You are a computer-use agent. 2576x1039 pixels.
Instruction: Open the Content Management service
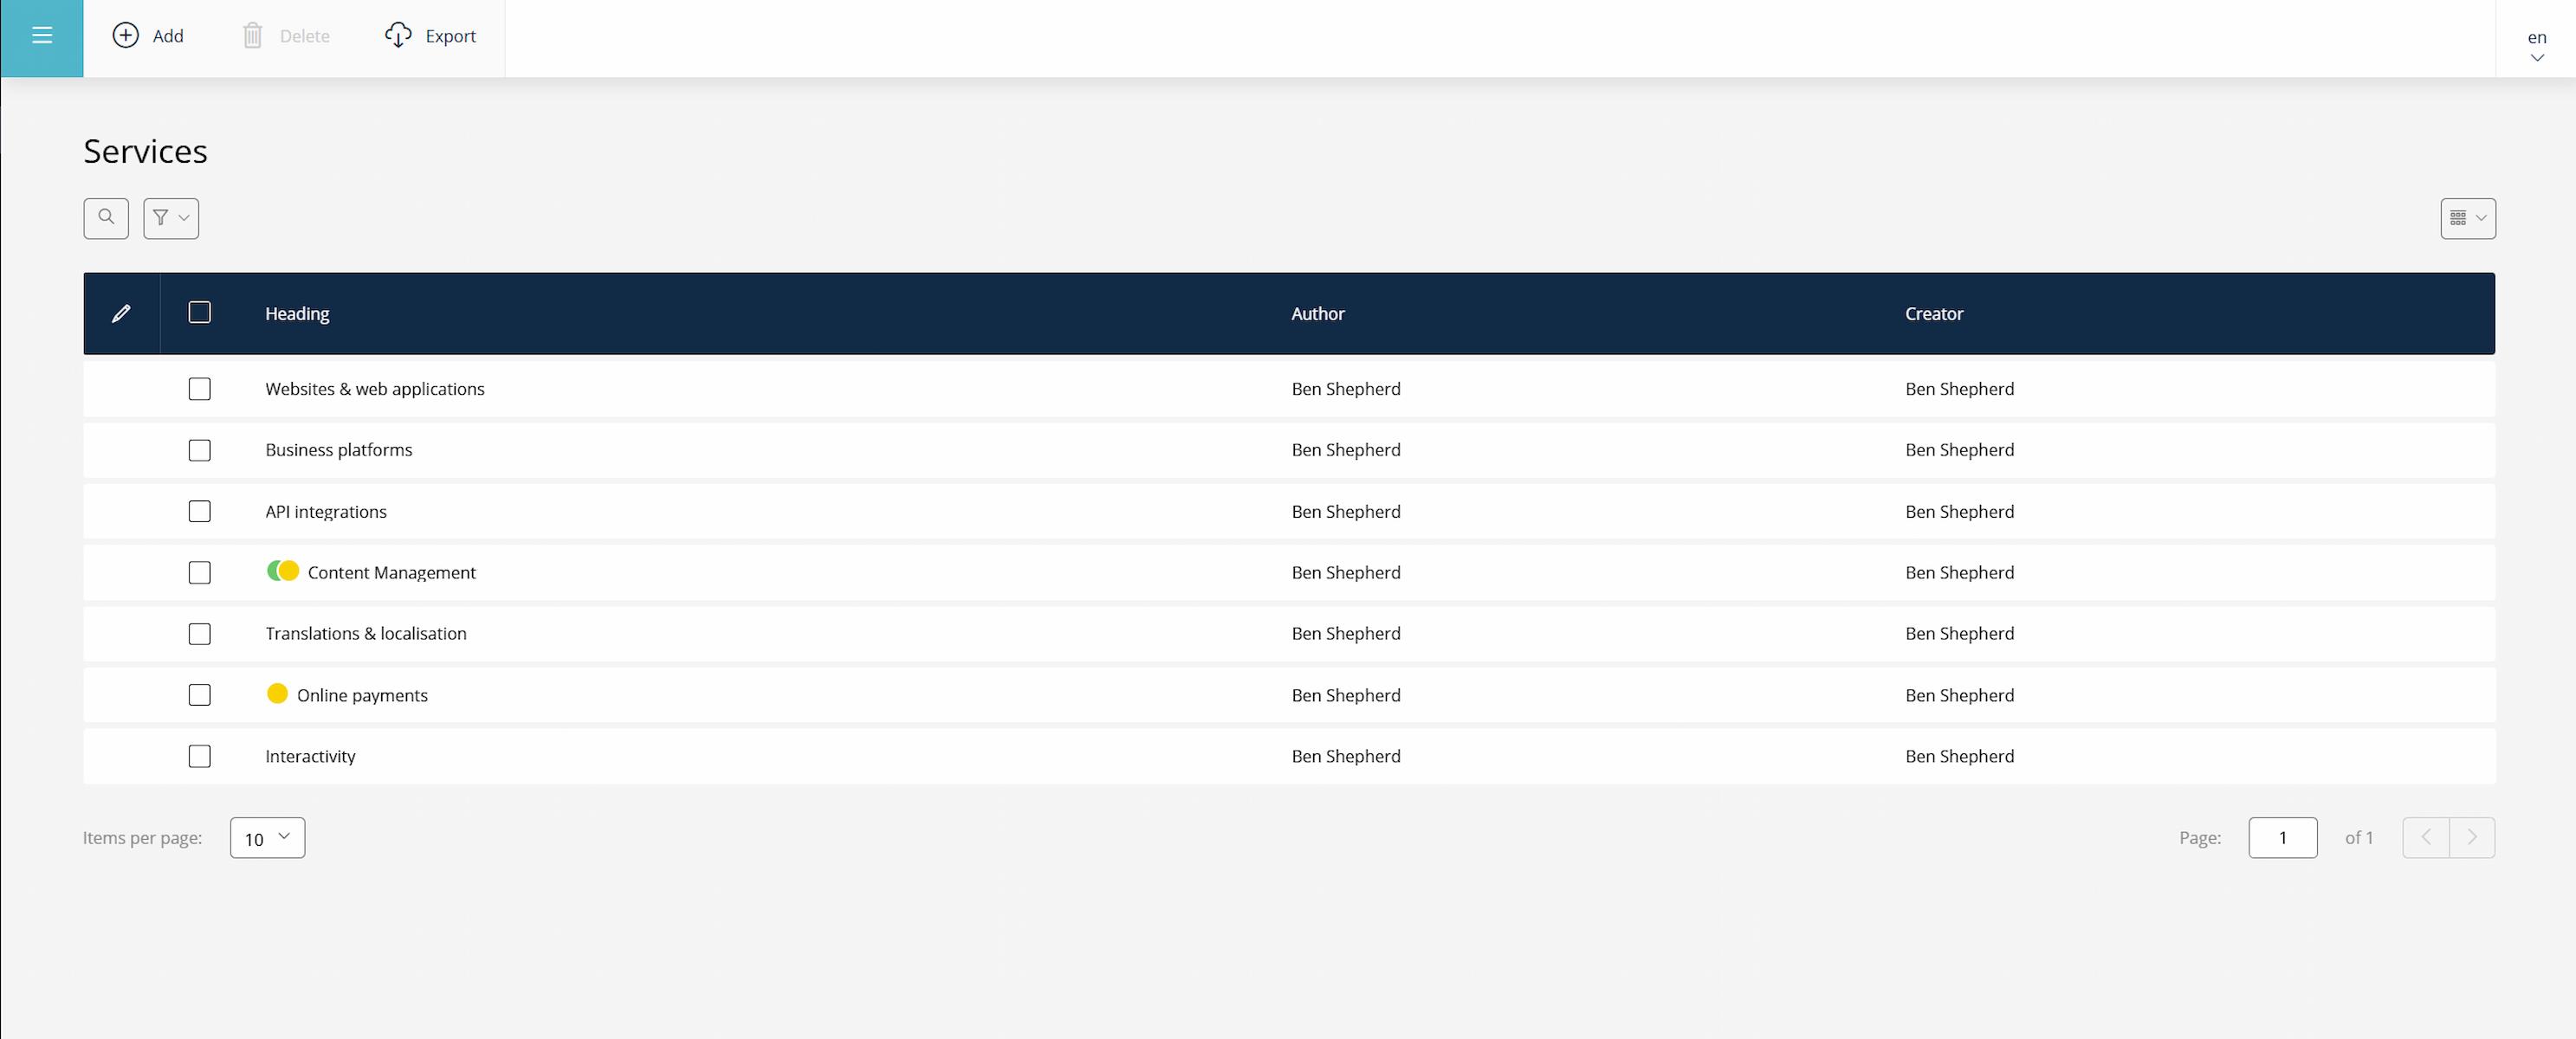392,572
